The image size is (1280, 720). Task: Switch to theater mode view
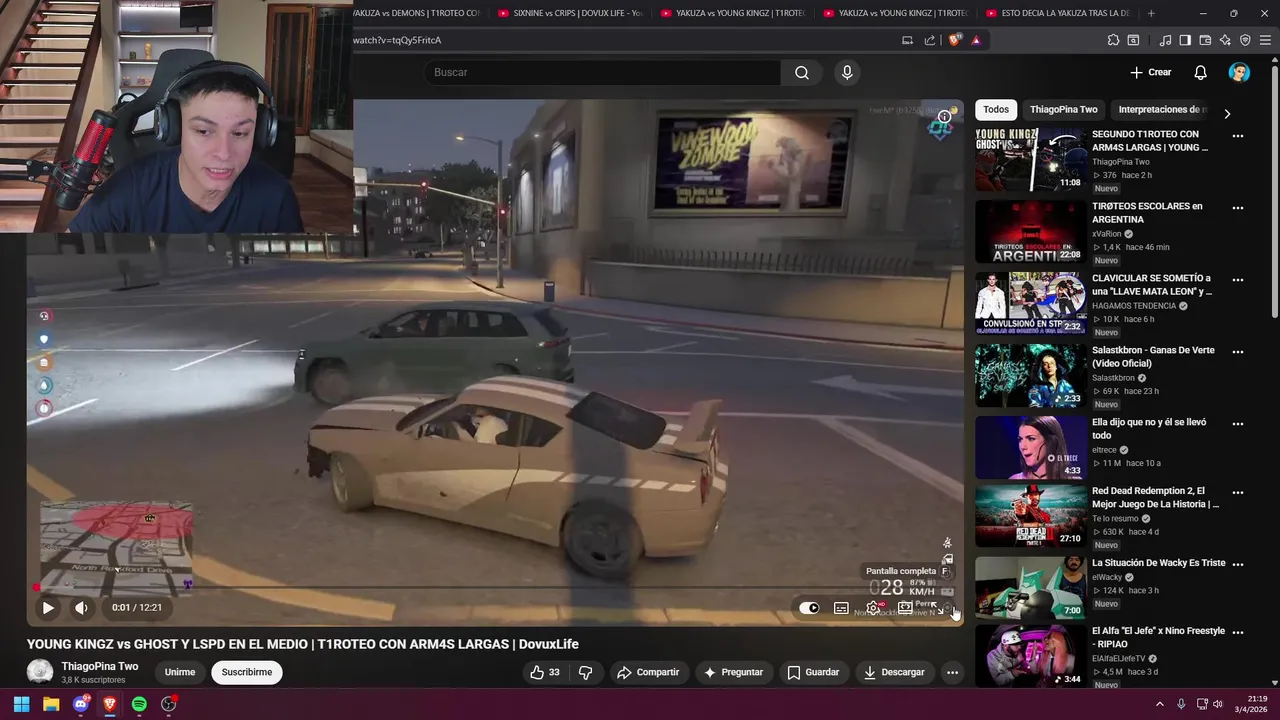pyautogui.click(x=905, y=608)
